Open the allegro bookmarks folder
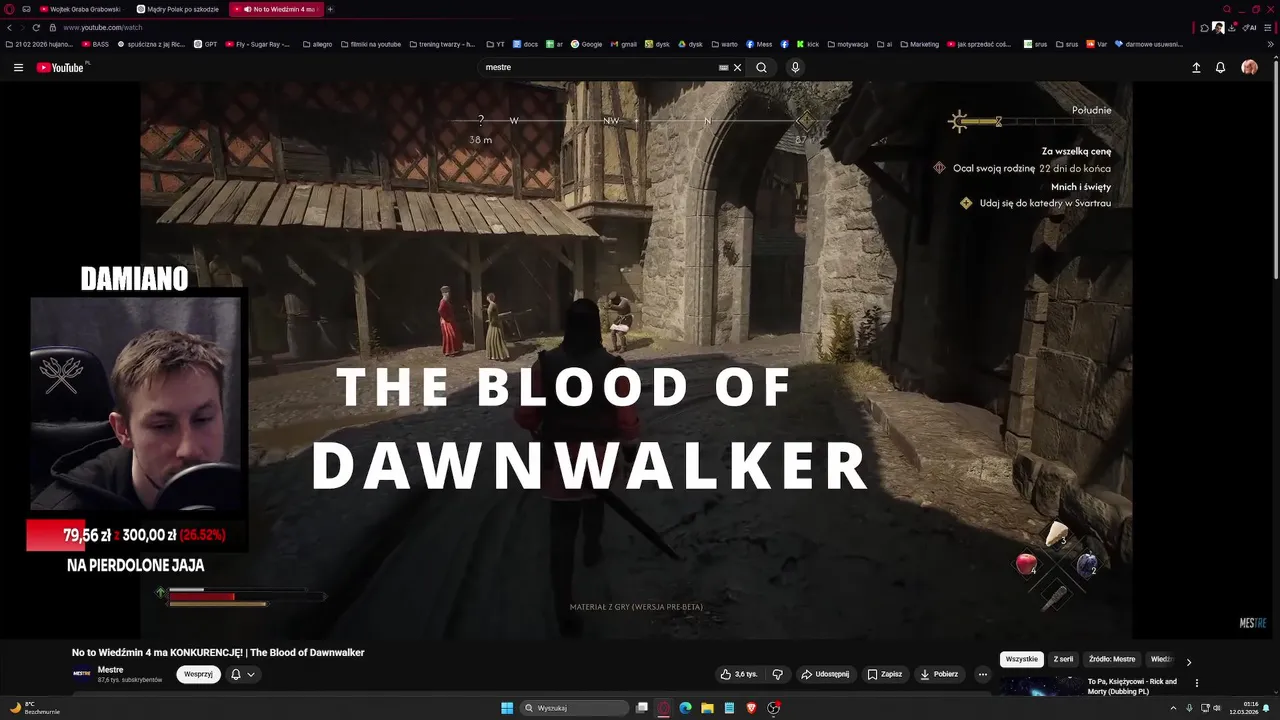Image resolution: width=1280 pixels, height=720 pixels. (317, 44)
